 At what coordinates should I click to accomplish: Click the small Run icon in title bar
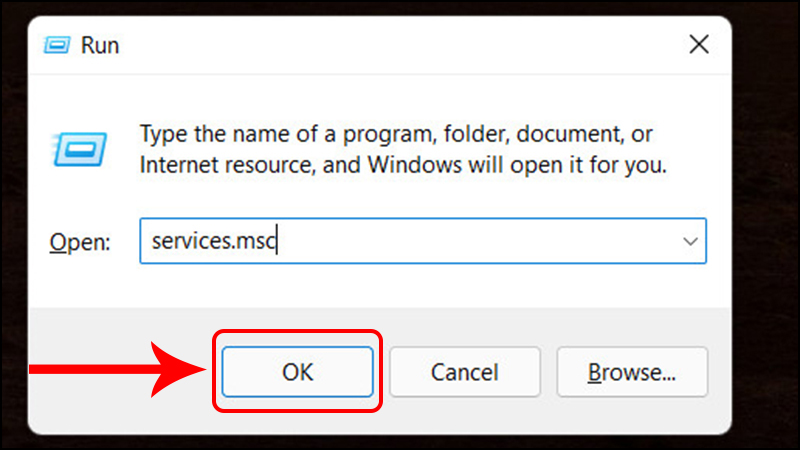[59, 45]
